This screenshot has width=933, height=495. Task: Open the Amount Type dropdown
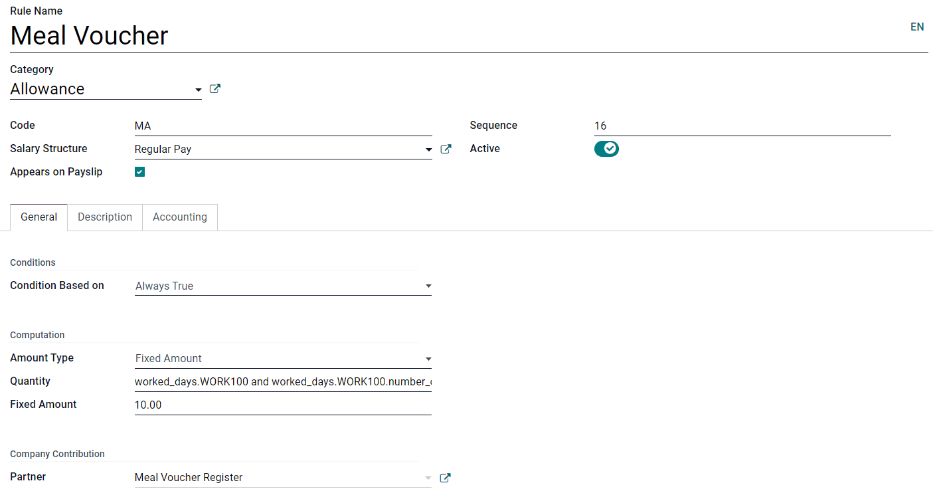428,359
